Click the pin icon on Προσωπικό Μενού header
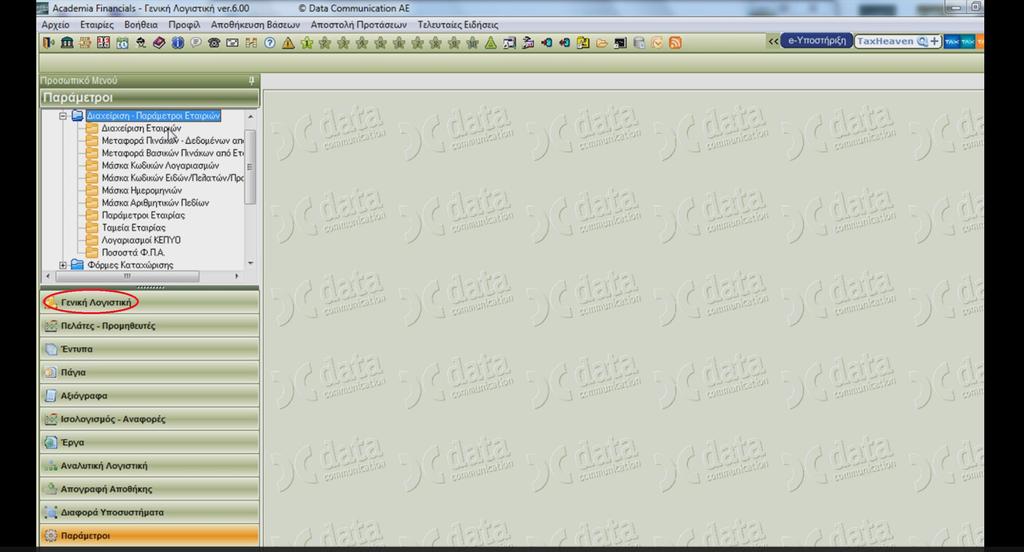This screenshot has height=552, width=1024. click(251, 80)
